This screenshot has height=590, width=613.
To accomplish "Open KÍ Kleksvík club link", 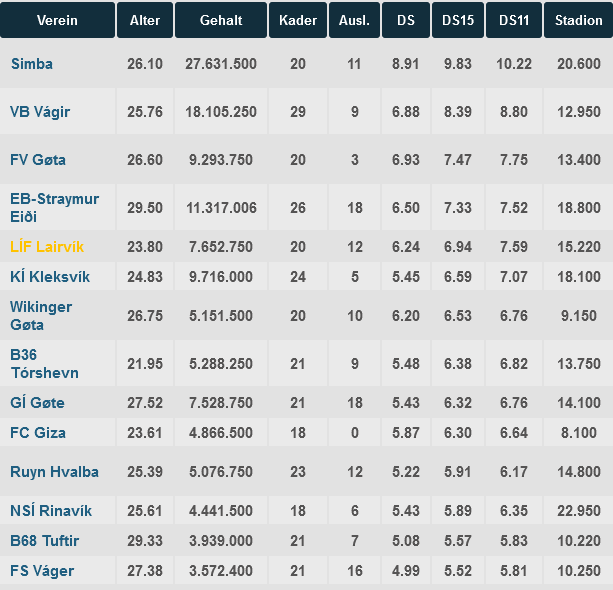I will 50,277.
